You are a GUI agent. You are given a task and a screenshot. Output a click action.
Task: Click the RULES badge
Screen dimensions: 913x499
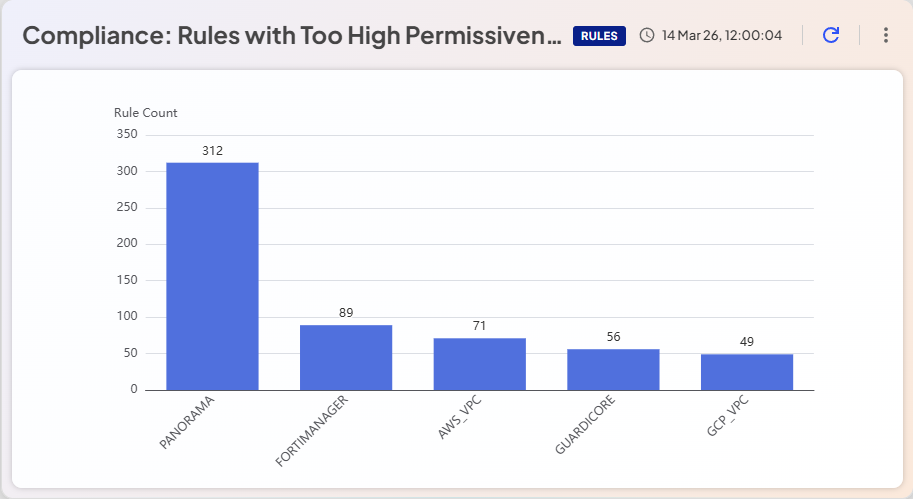pos(599,36)
